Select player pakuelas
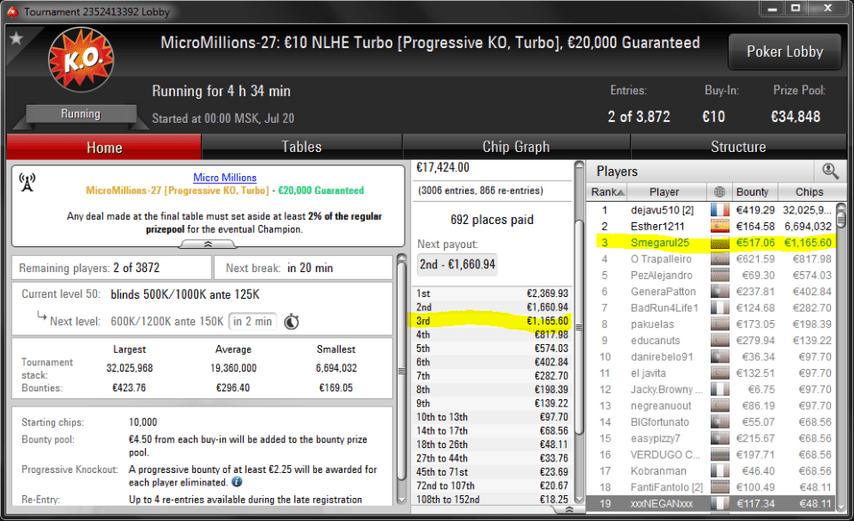 (711, 324)
